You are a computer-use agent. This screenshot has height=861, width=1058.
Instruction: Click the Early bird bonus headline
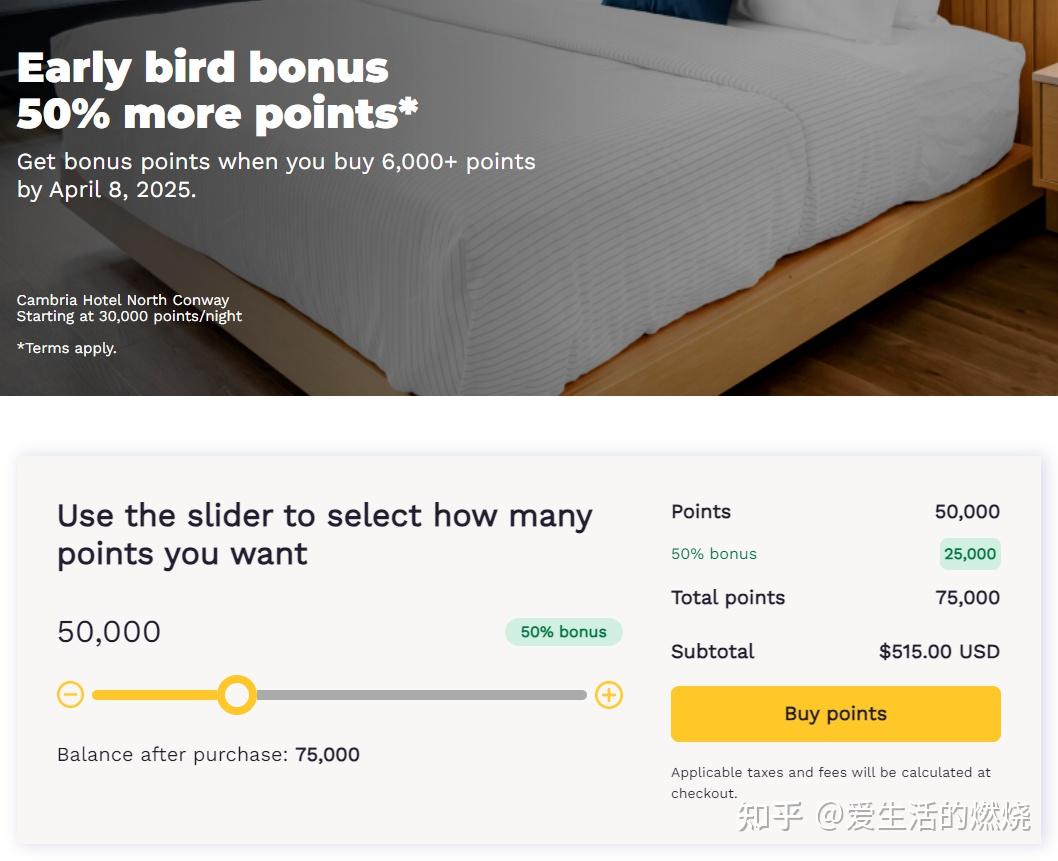(x=203, y=68)
